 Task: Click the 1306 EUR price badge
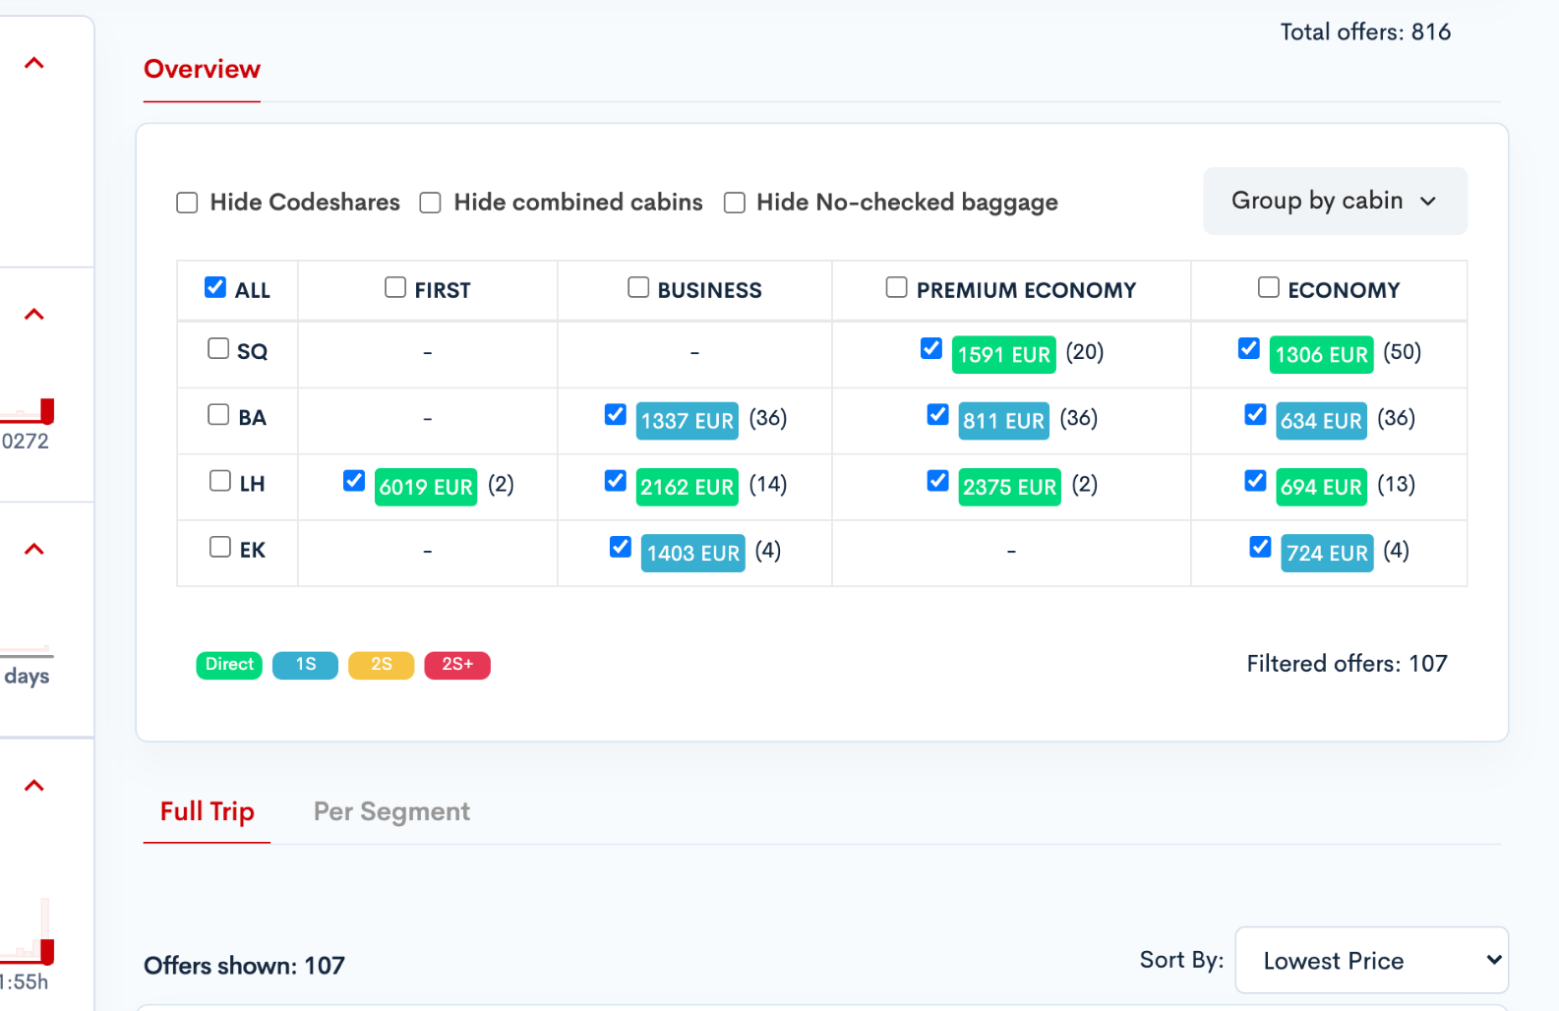[1321, 354]
